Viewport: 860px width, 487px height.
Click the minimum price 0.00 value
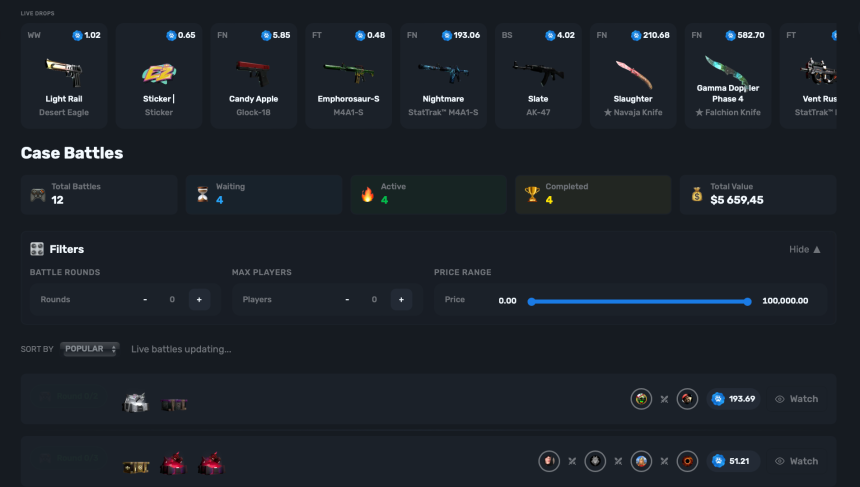(x=507, y=301)
